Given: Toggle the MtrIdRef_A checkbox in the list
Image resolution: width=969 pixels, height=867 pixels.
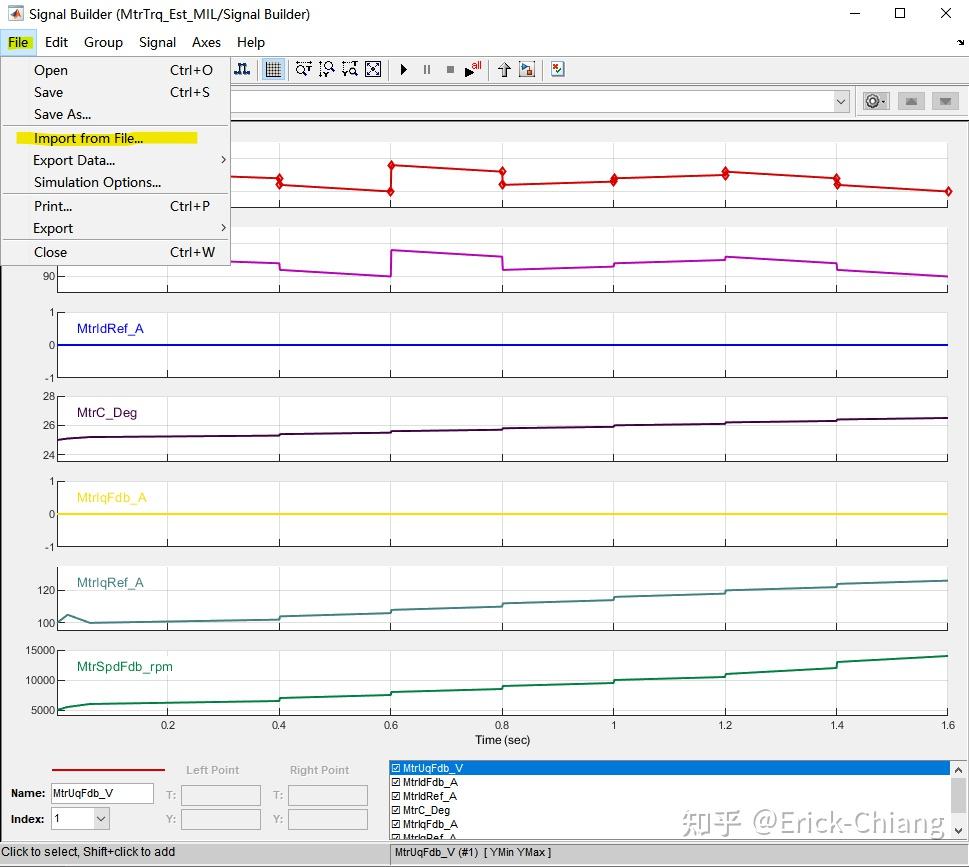Looking at the screenshot, I should (x=396, y=796).
